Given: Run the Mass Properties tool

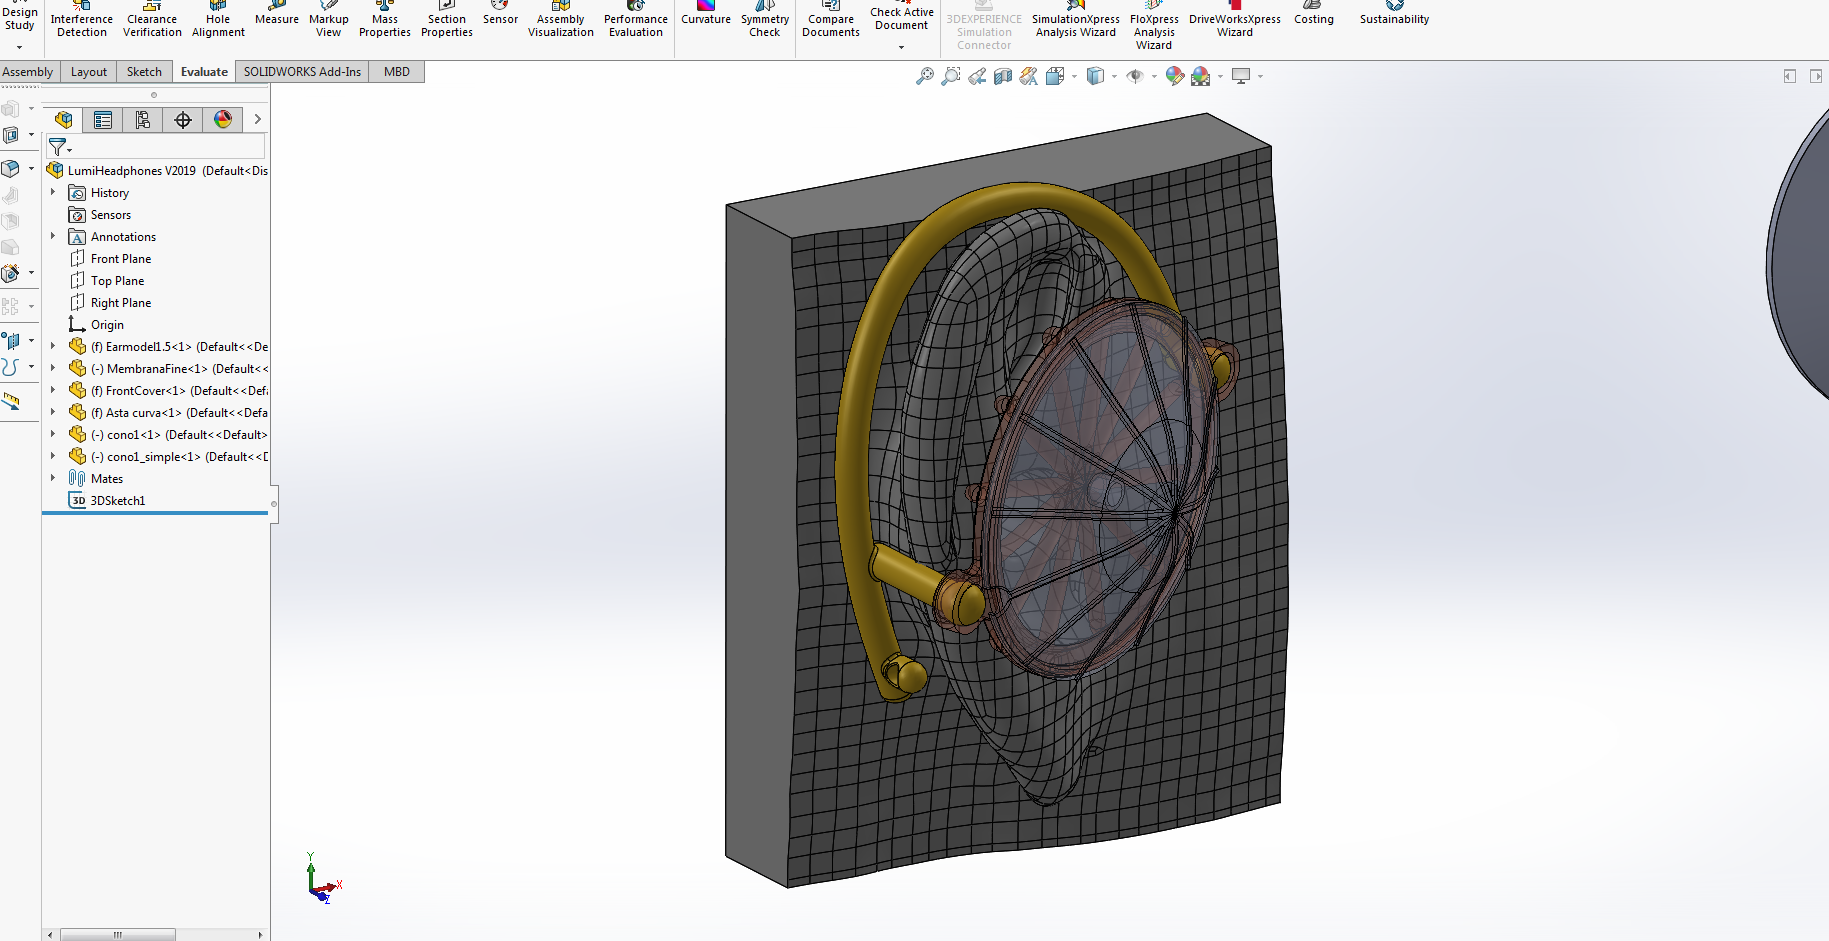Looking at the screenshot, I should tap(384, 18).
